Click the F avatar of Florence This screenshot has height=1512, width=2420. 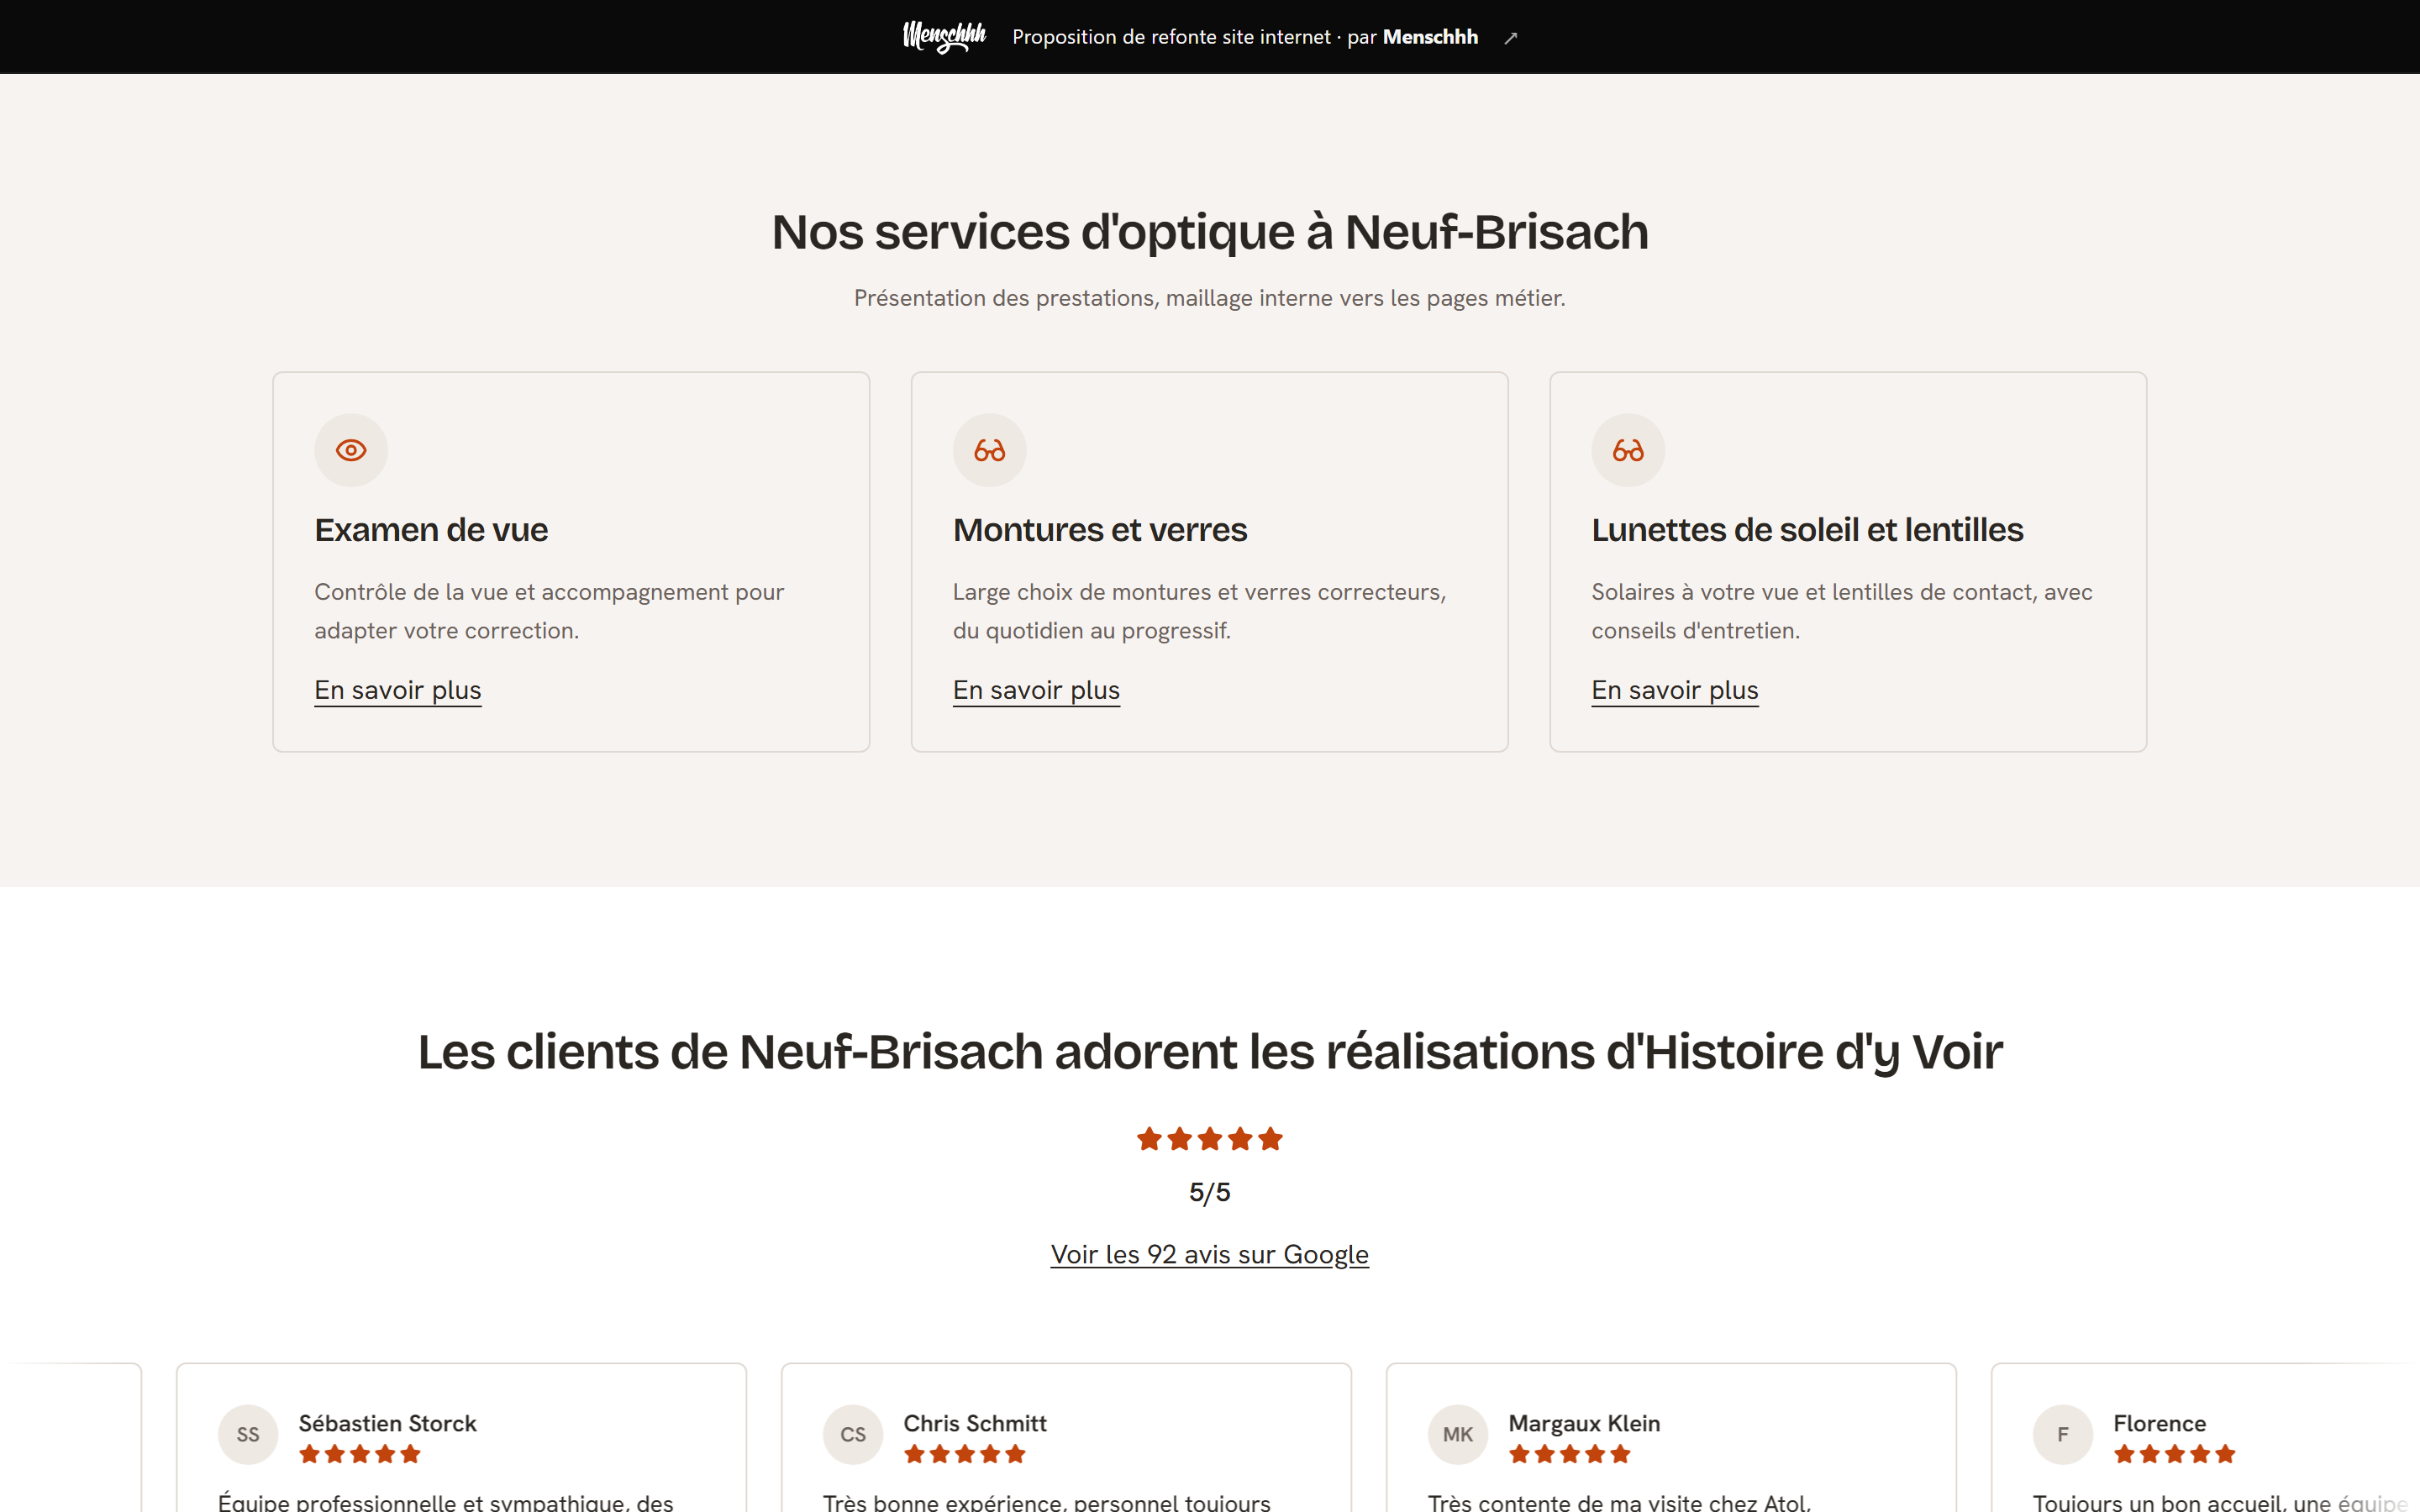pyautogui.click(x=2062, y=1434)
